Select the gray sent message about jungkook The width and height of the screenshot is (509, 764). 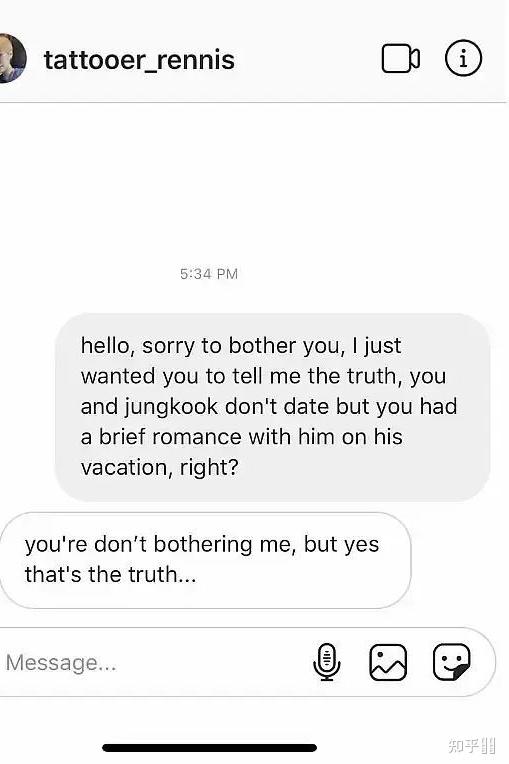(x=272, y=407)
